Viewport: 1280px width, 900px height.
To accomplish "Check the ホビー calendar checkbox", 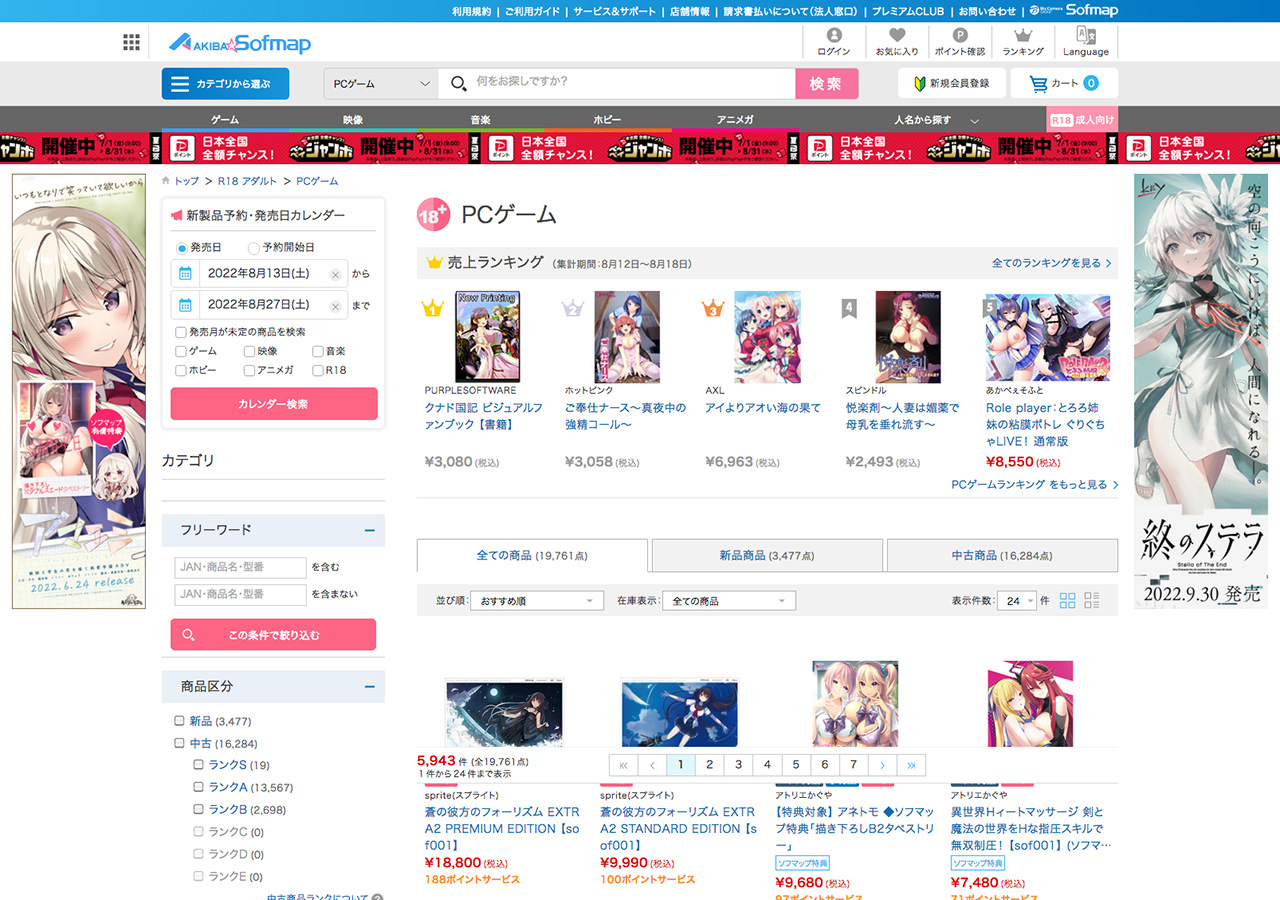I will pyautogui.click(x=181, y=370).
